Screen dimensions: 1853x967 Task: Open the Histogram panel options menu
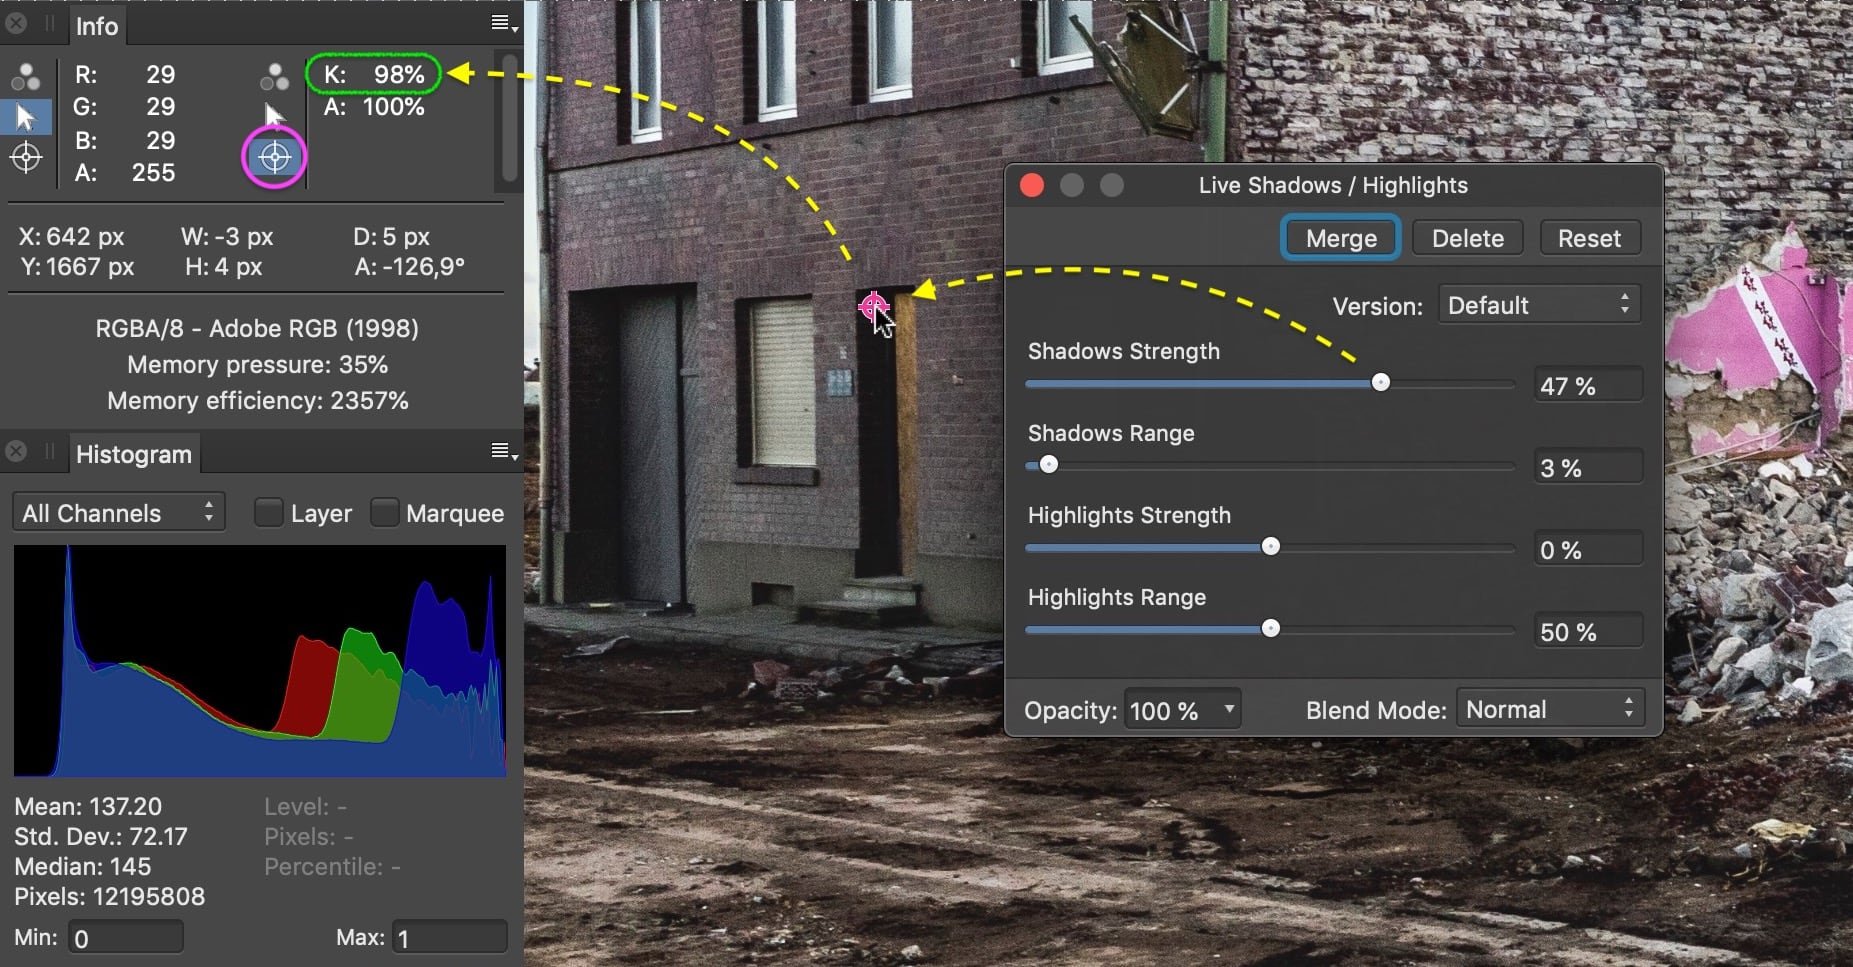504,452
